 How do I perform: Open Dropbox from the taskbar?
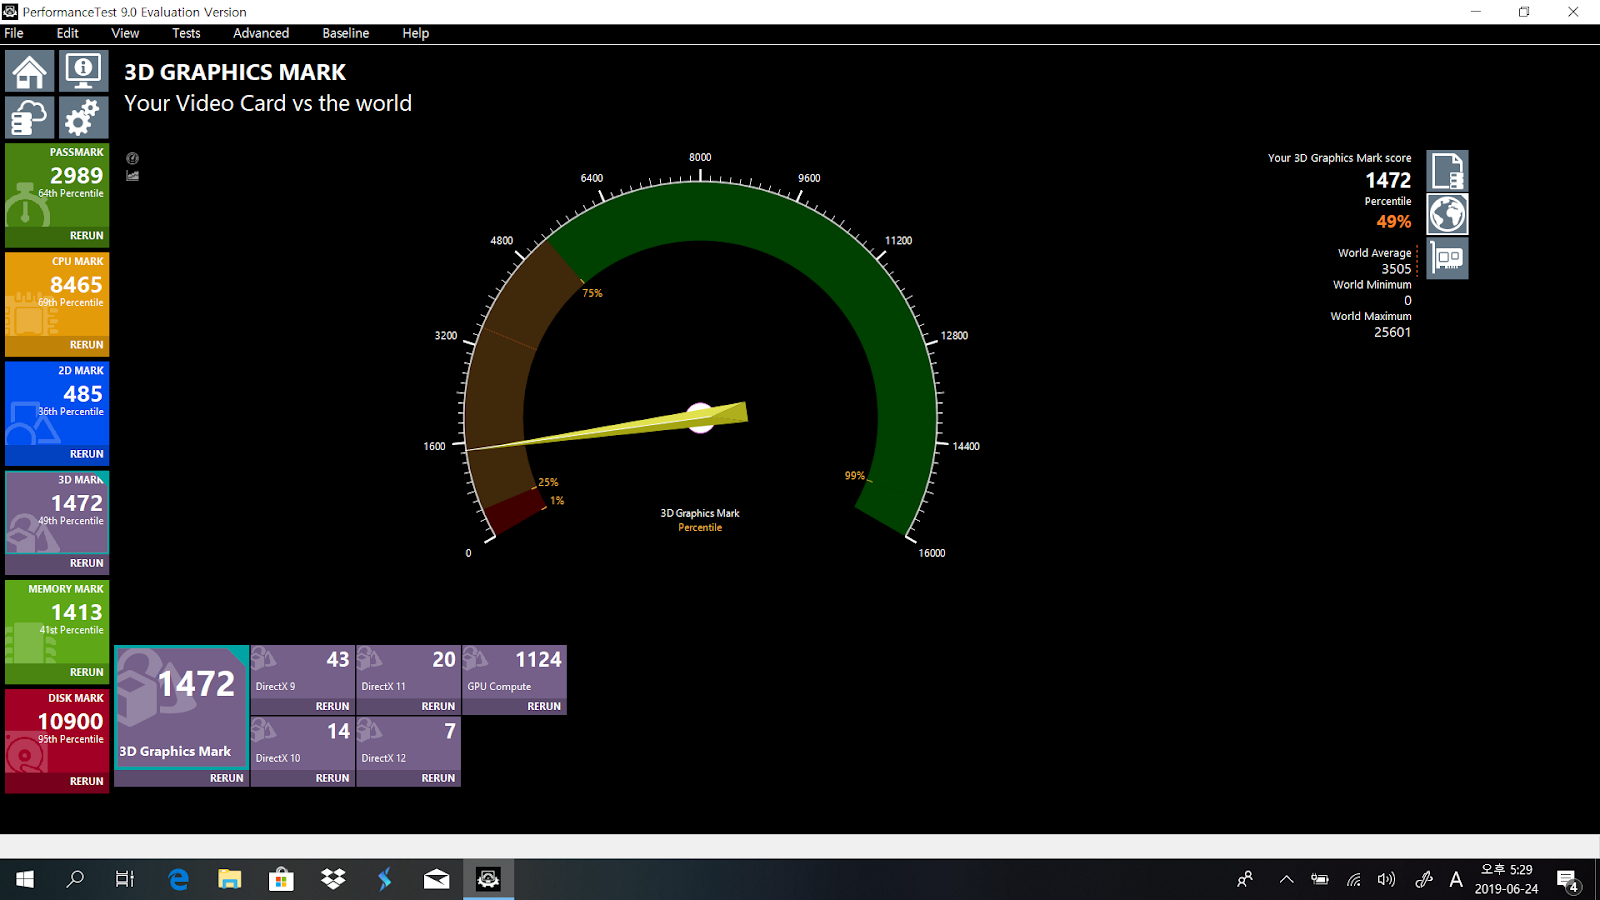pos(333,879)
